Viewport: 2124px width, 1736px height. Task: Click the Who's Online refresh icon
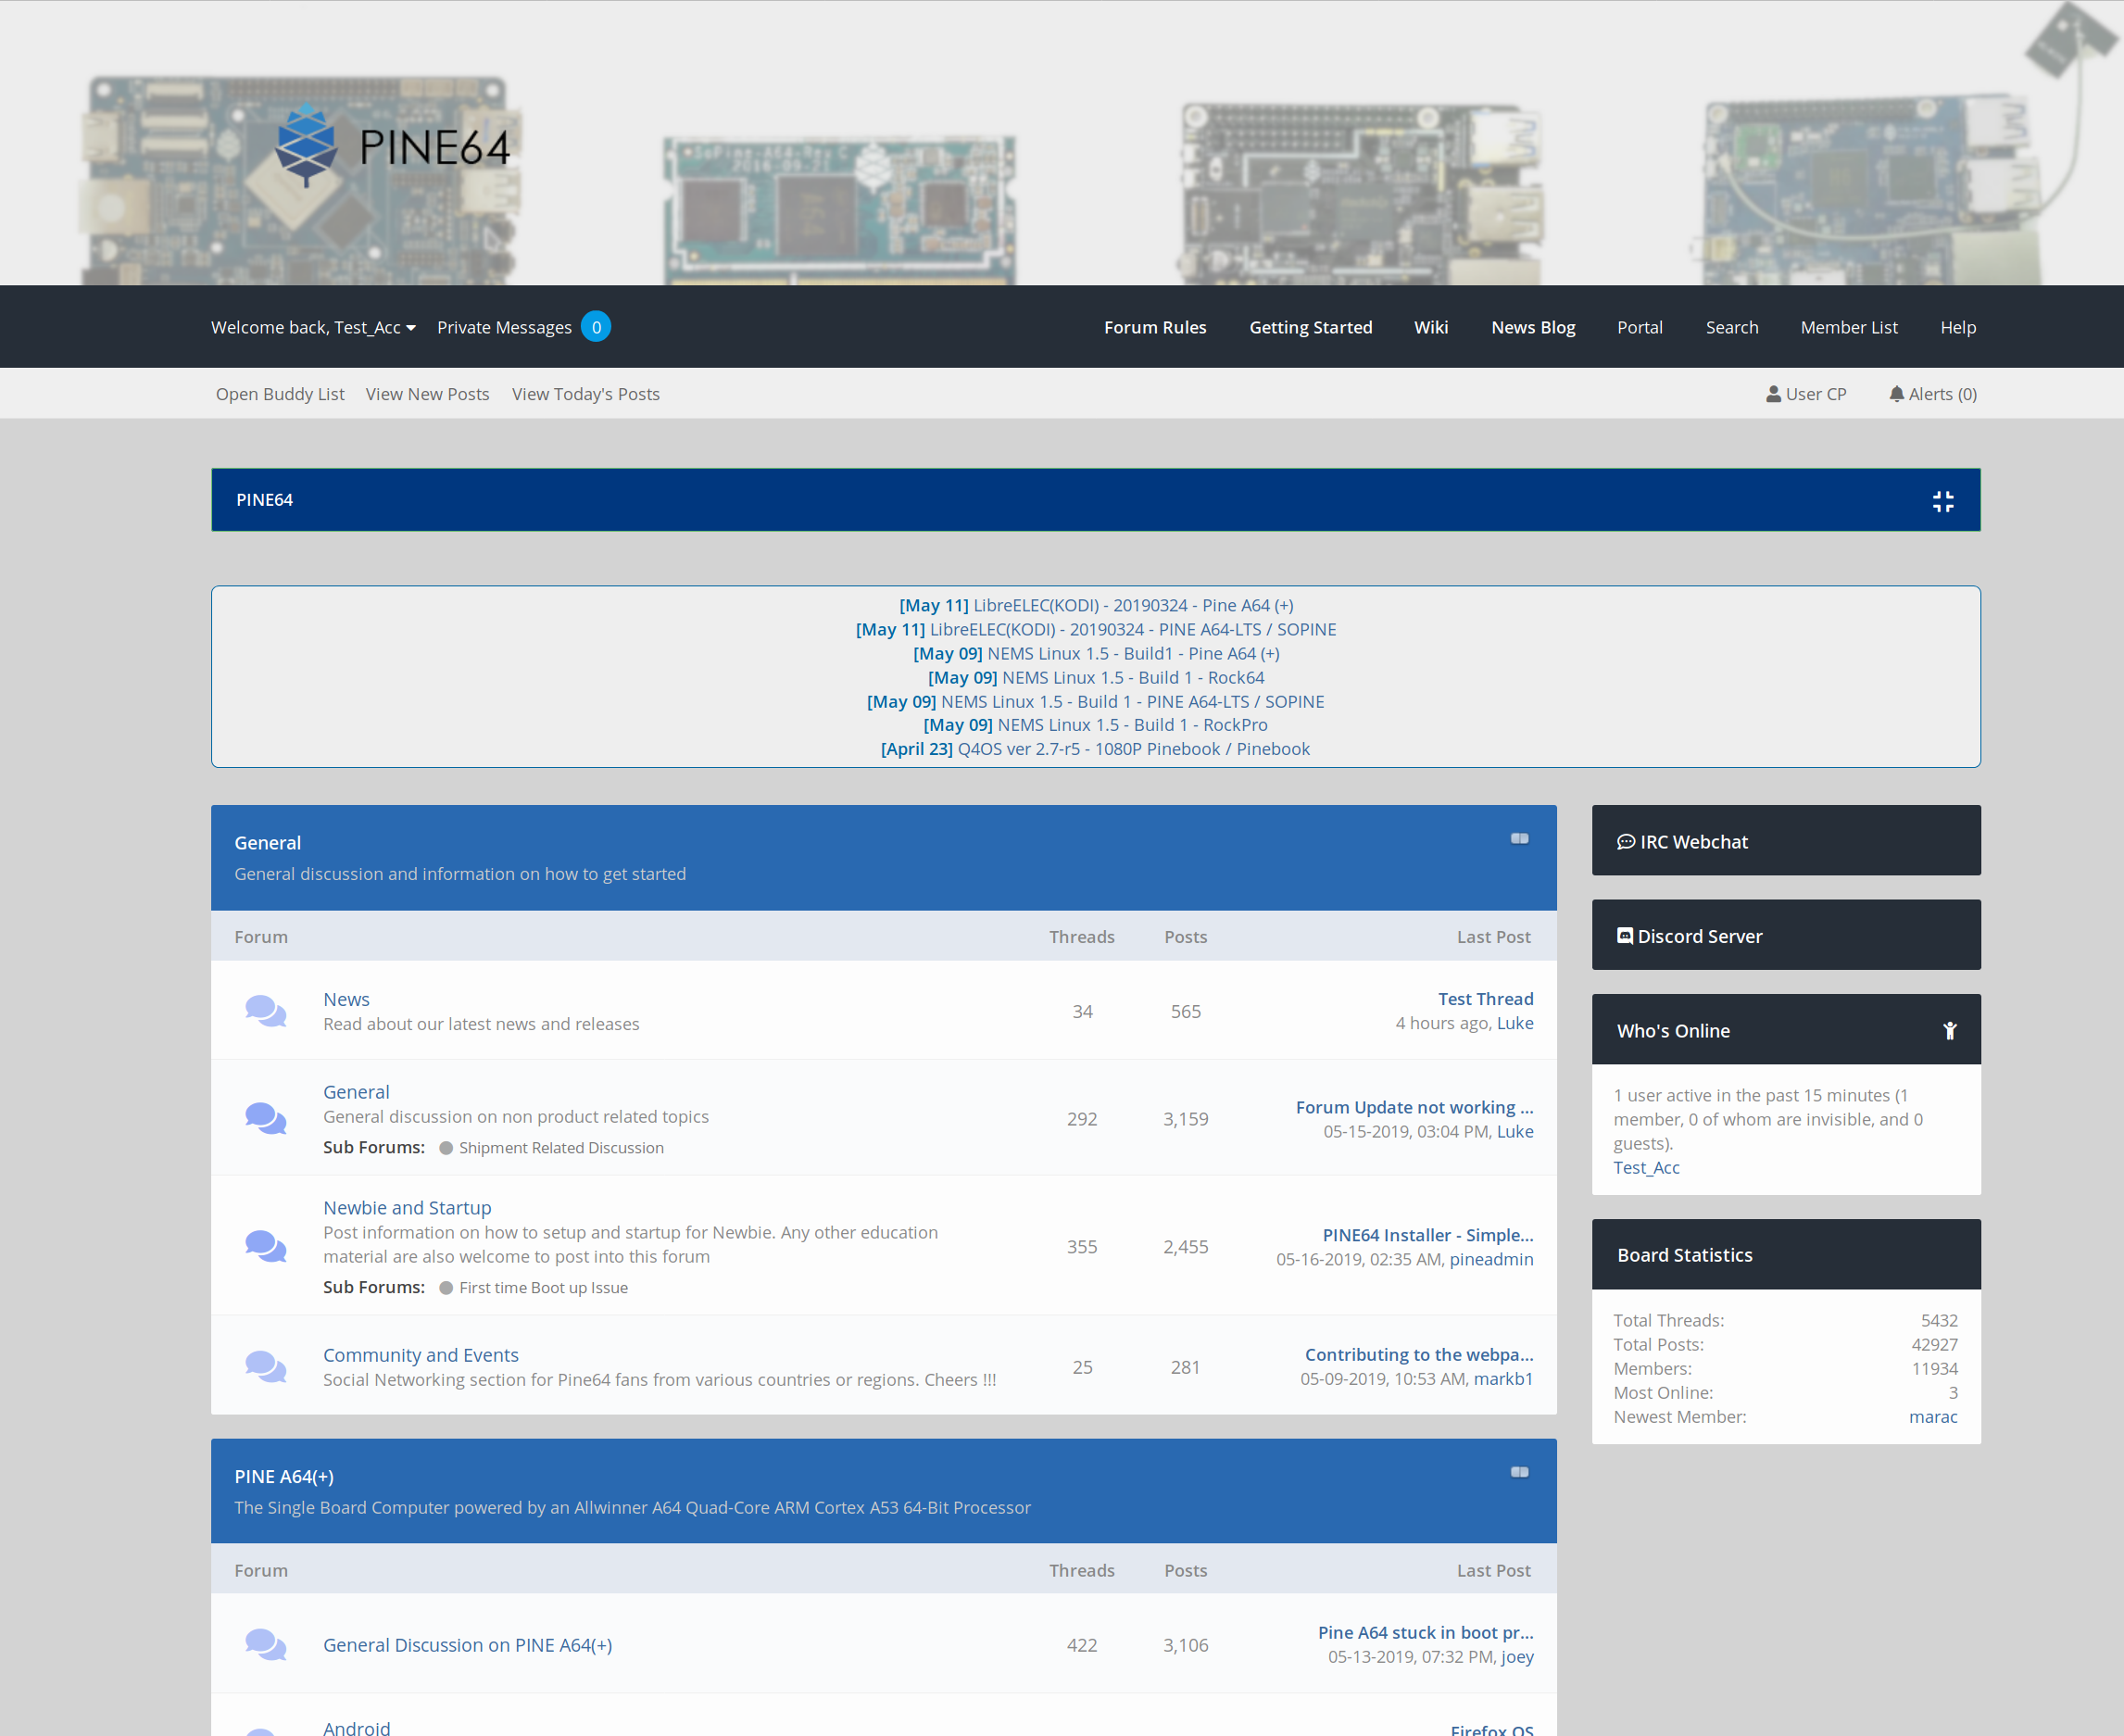[1950, 1030]
